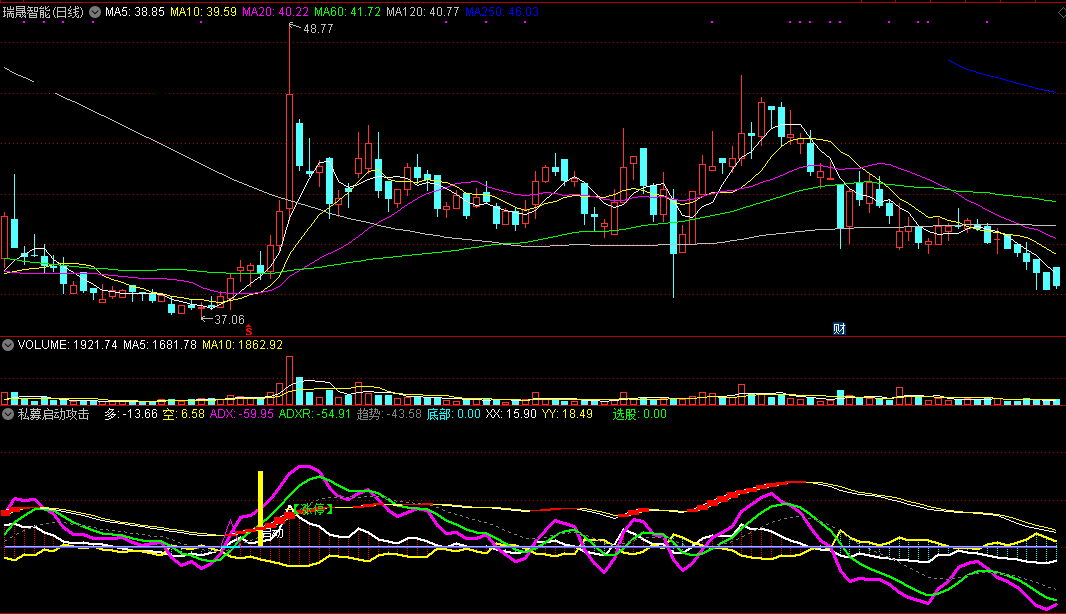Expand the VOLUME panel dropdown arrow
Image resolution: width=1066 pixels, height=614 pixels.
pos(7,345)
